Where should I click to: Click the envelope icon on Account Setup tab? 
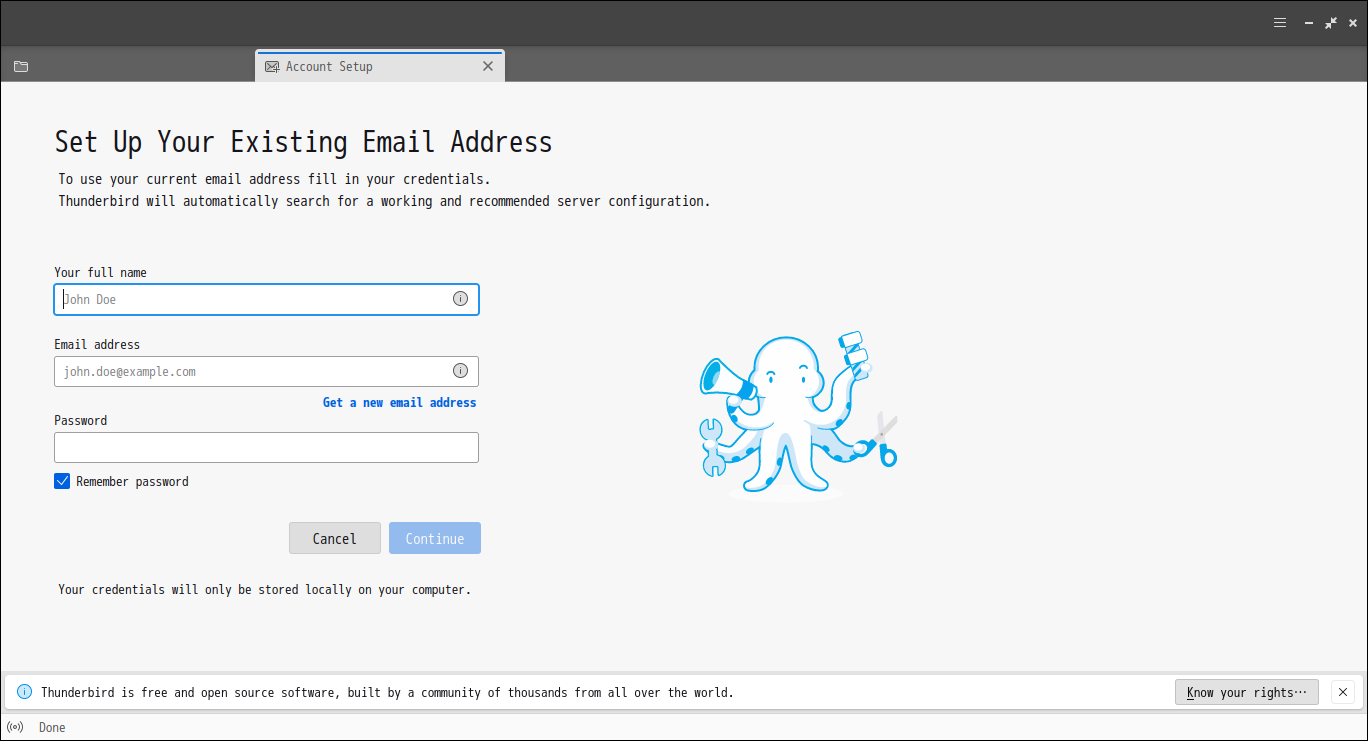[x=272, y=67]
